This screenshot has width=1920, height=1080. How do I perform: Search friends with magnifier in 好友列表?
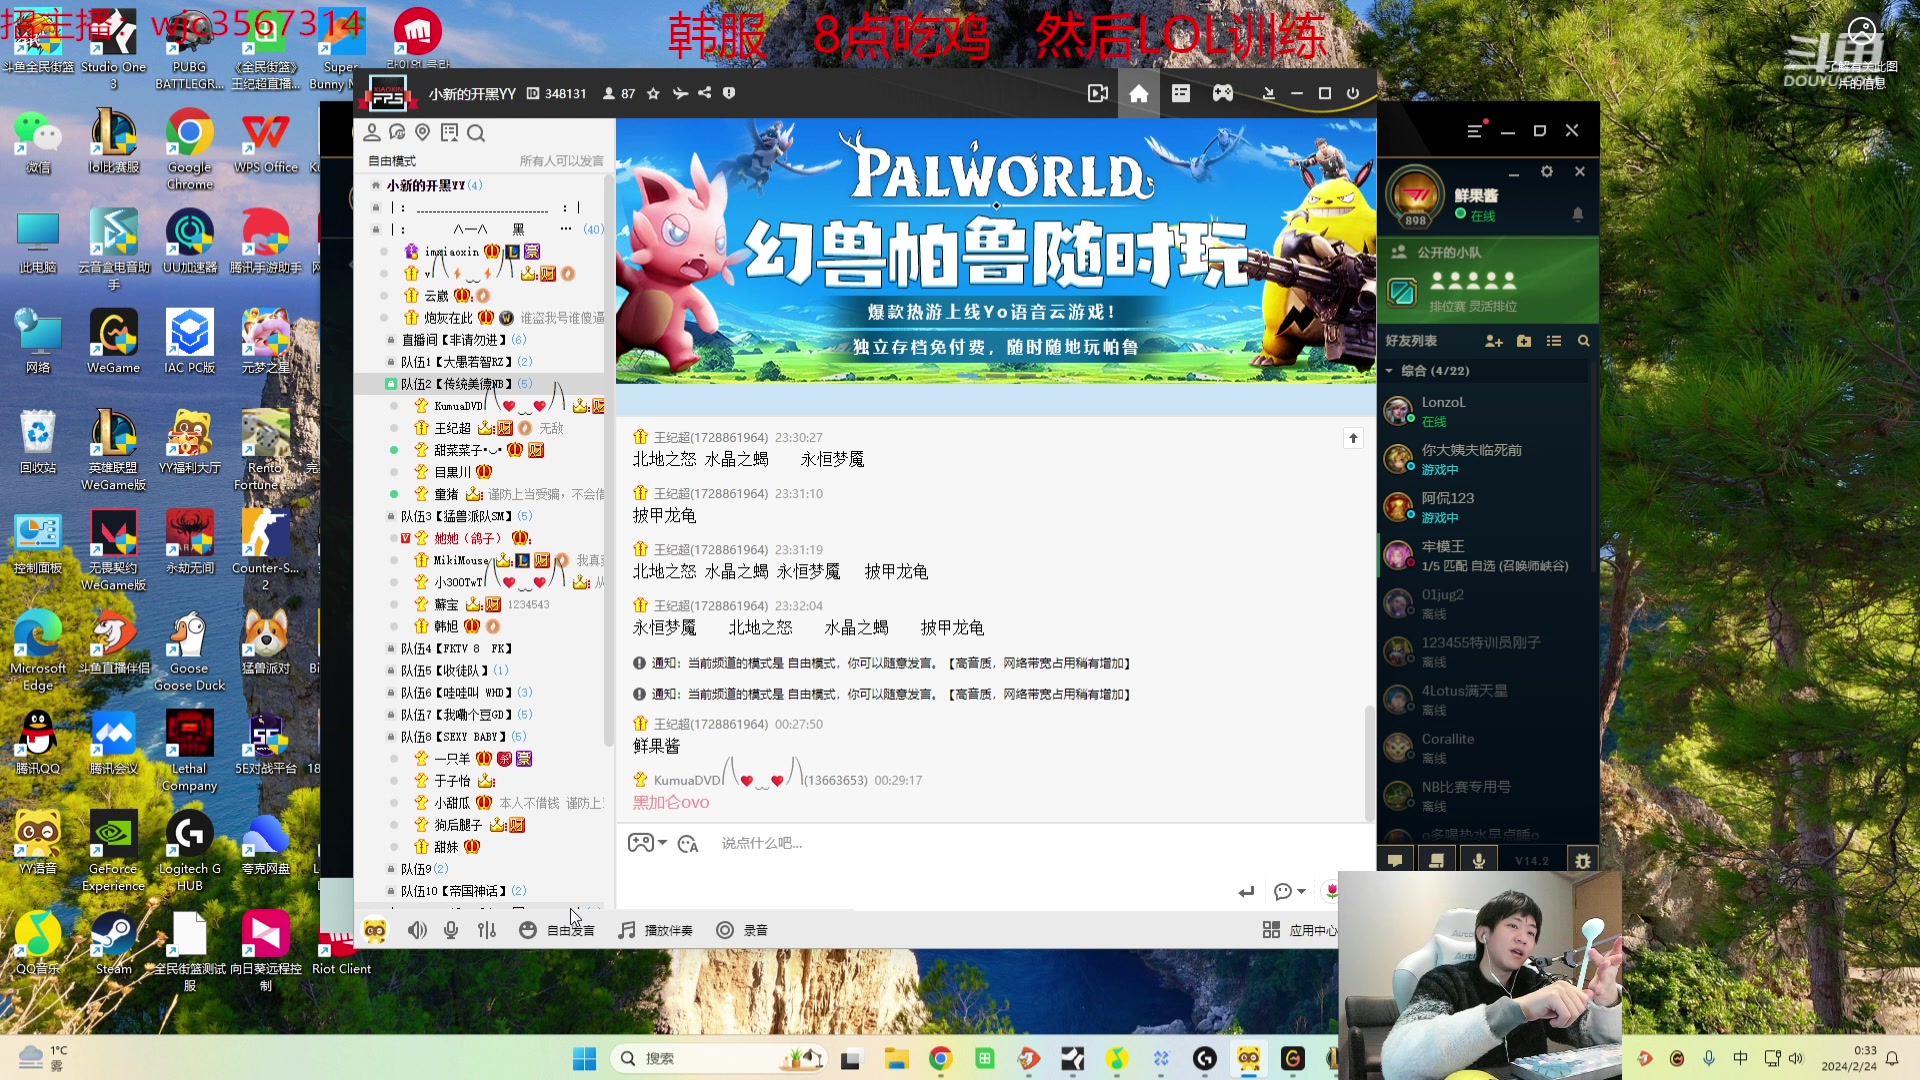point(1584,341)
